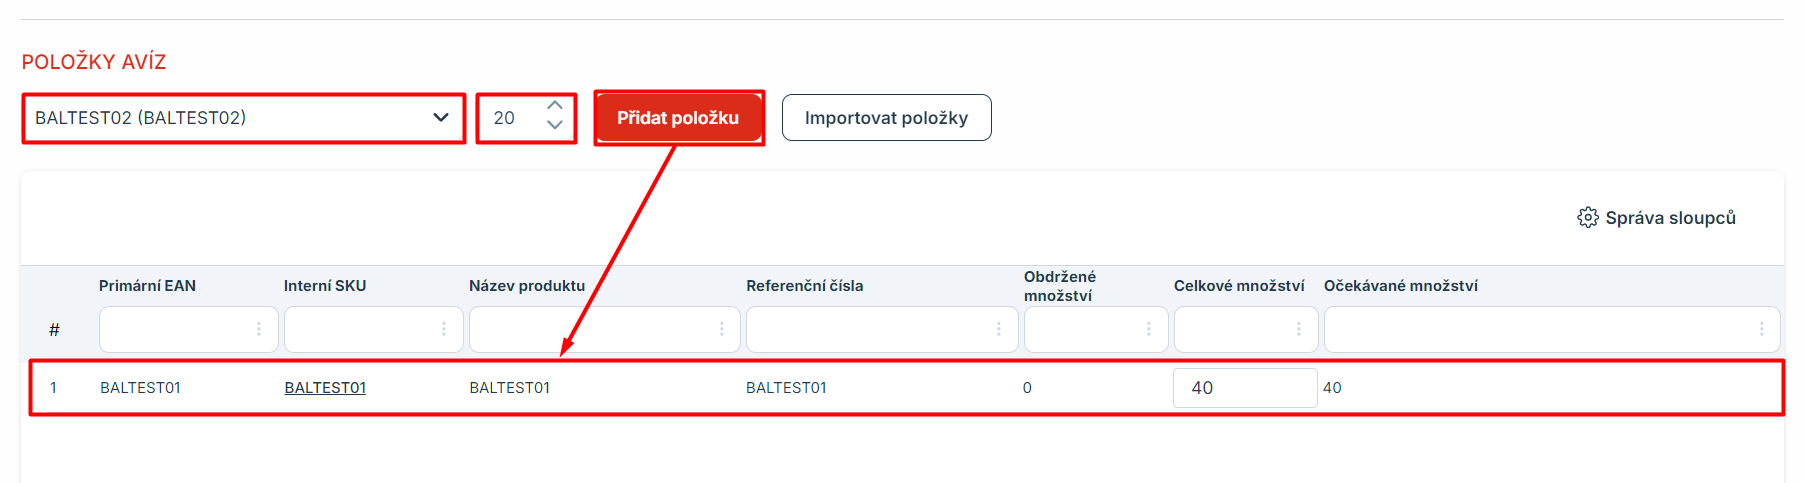Open Primární EAN filter options menu
Screen dimensions: 1804x483
point(259,329)
